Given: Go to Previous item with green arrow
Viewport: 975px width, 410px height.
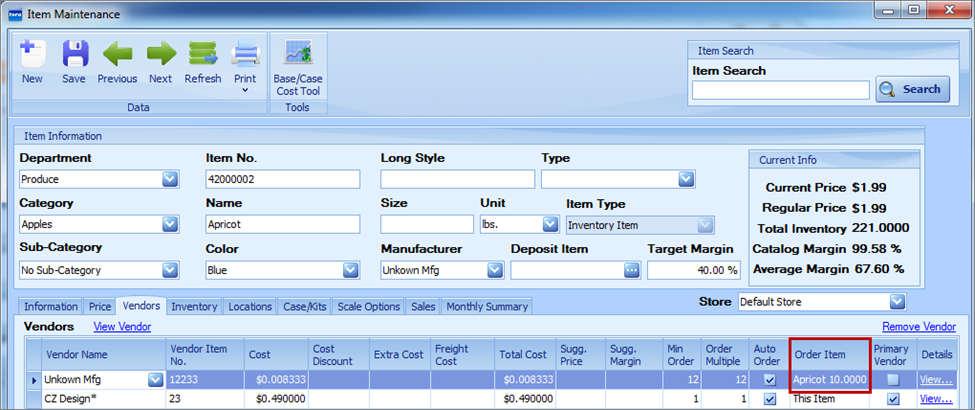Looking at the screenshot, I should click(117, 55).
